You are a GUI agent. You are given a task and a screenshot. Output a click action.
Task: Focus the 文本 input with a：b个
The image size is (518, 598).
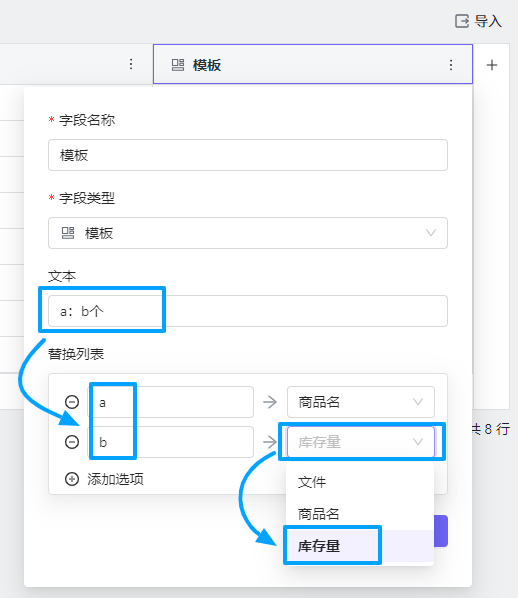pyautogui.click(x=248, y=311)
